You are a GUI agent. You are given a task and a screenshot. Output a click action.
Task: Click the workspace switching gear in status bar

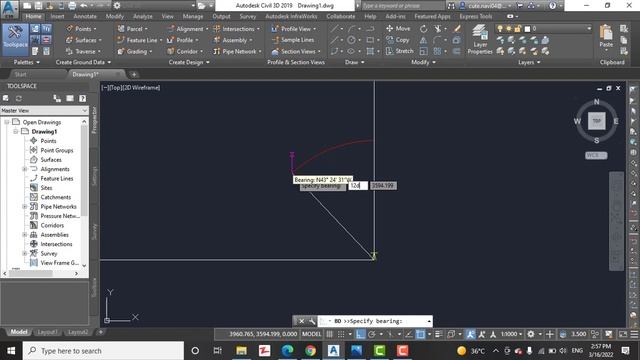(x=531, y=334)
